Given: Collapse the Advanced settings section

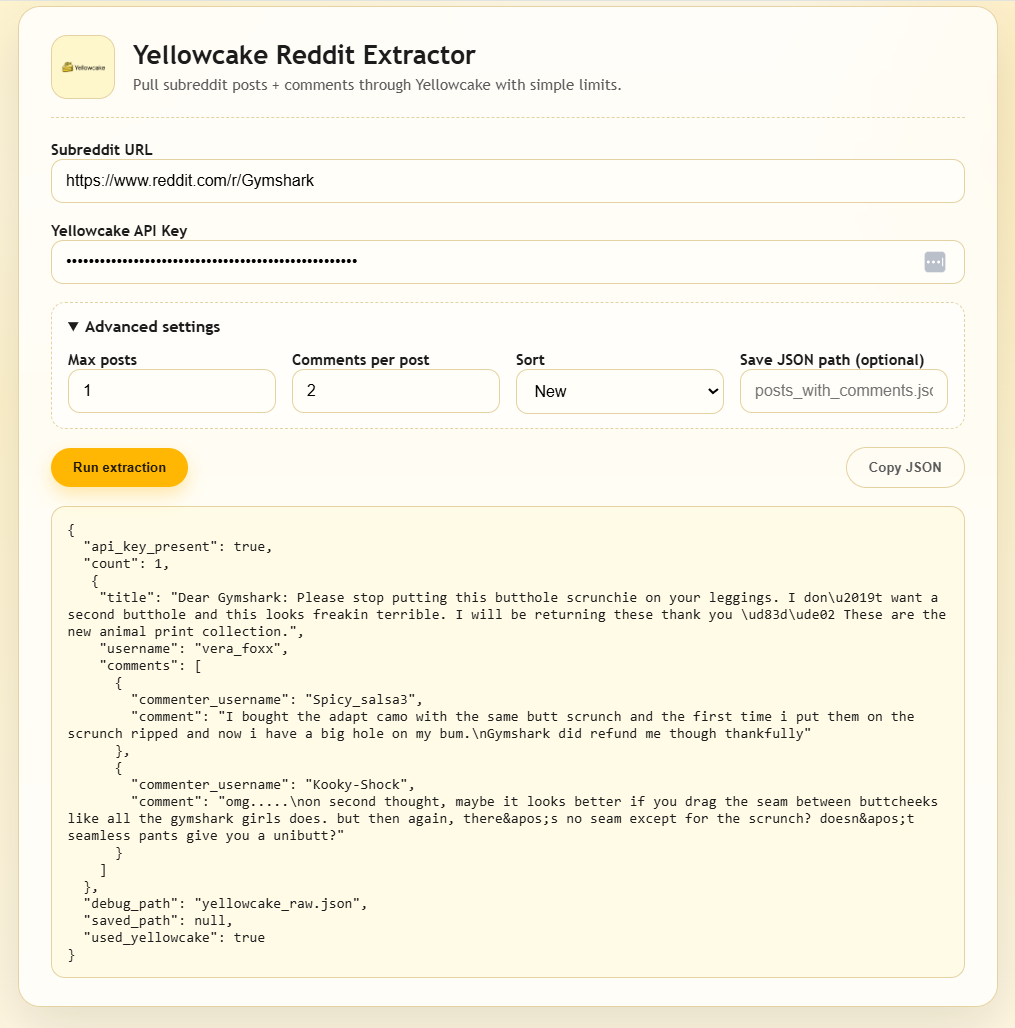Looking at the screenshot, I should [144, 326].
